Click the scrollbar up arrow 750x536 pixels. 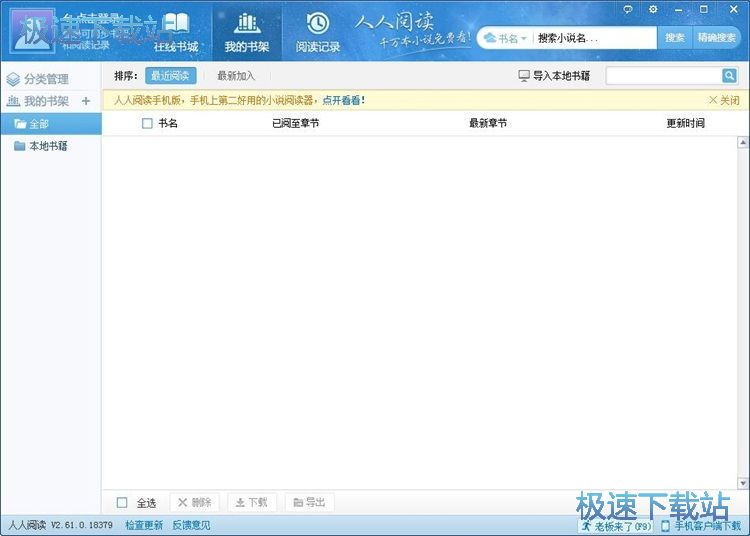click(743, 142)
